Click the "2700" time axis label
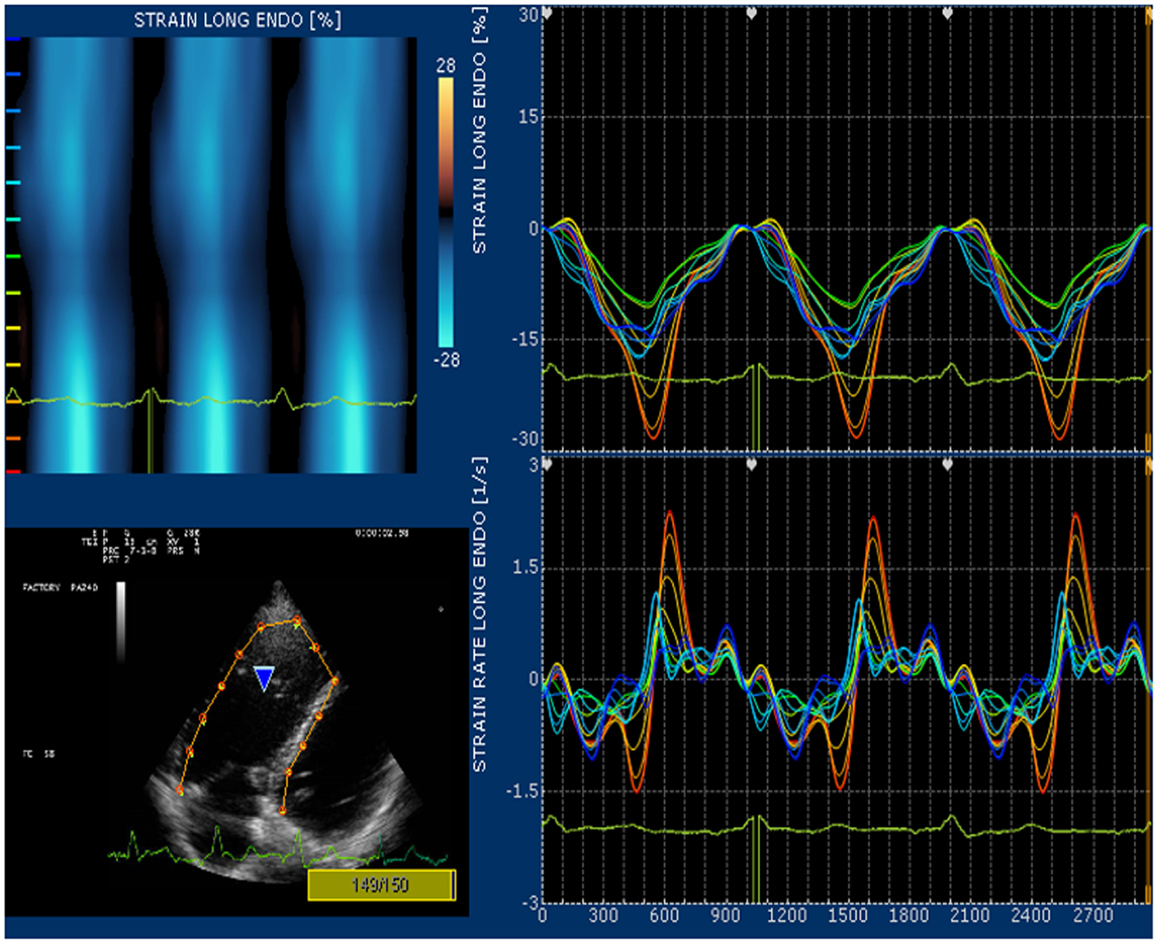Screen dimensions: 1158x944 [x=1093, y=916]
